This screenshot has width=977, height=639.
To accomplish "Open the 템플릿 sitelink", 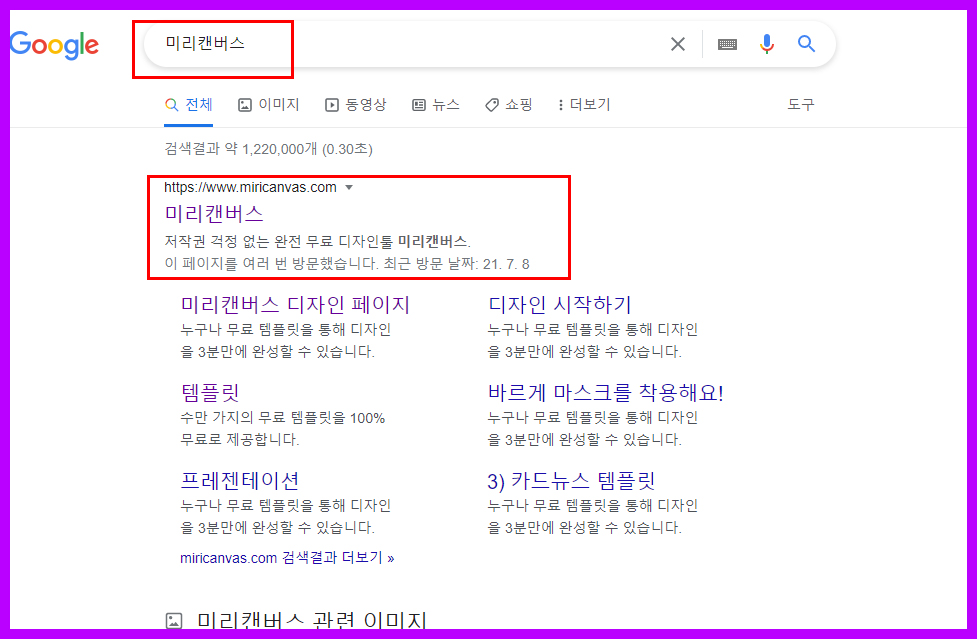I will [x=210, y=392].
